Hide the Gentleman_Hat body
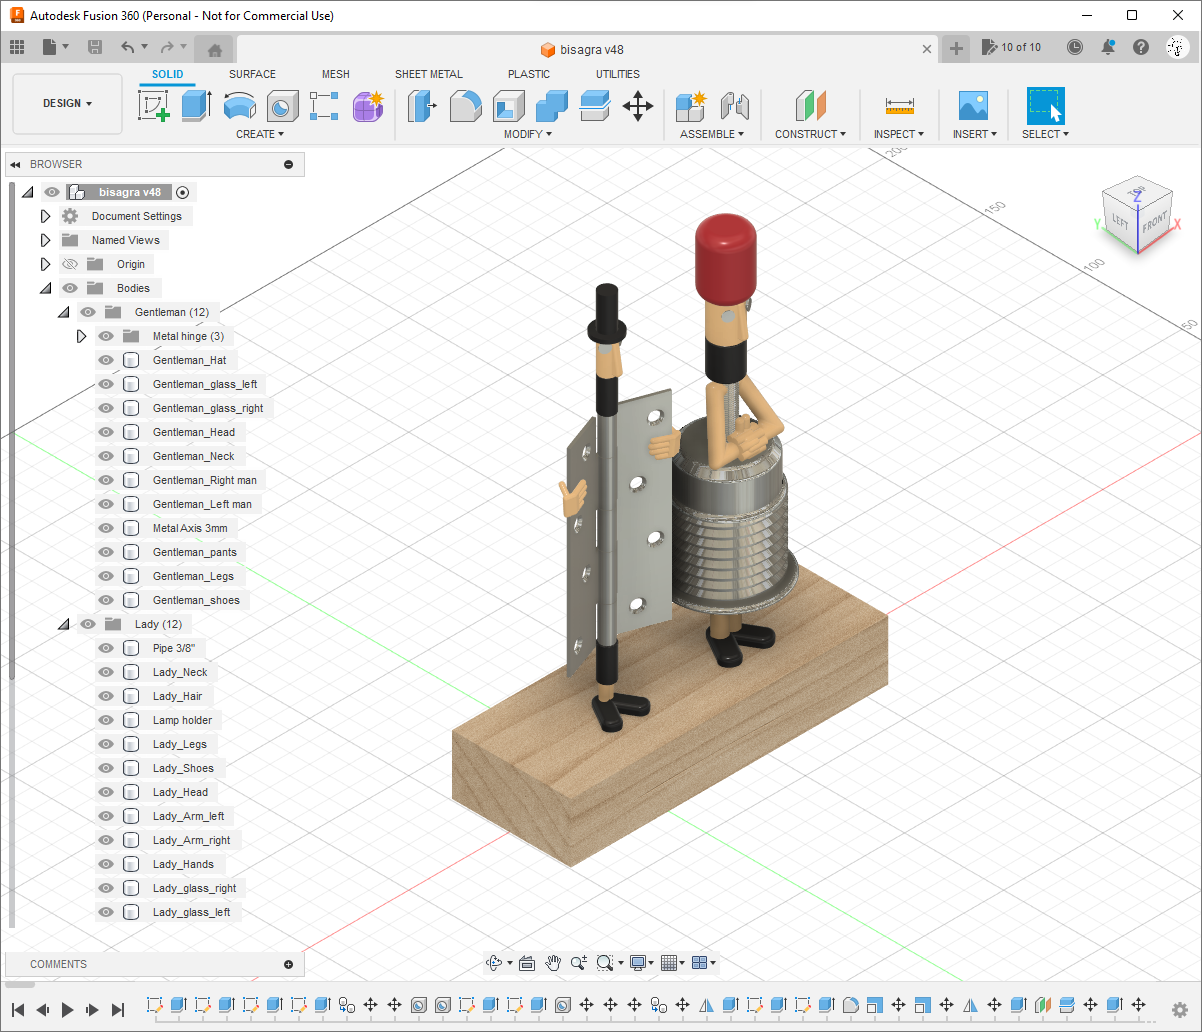Screen dimensions: 1202x1032 (x=105, y=360)
